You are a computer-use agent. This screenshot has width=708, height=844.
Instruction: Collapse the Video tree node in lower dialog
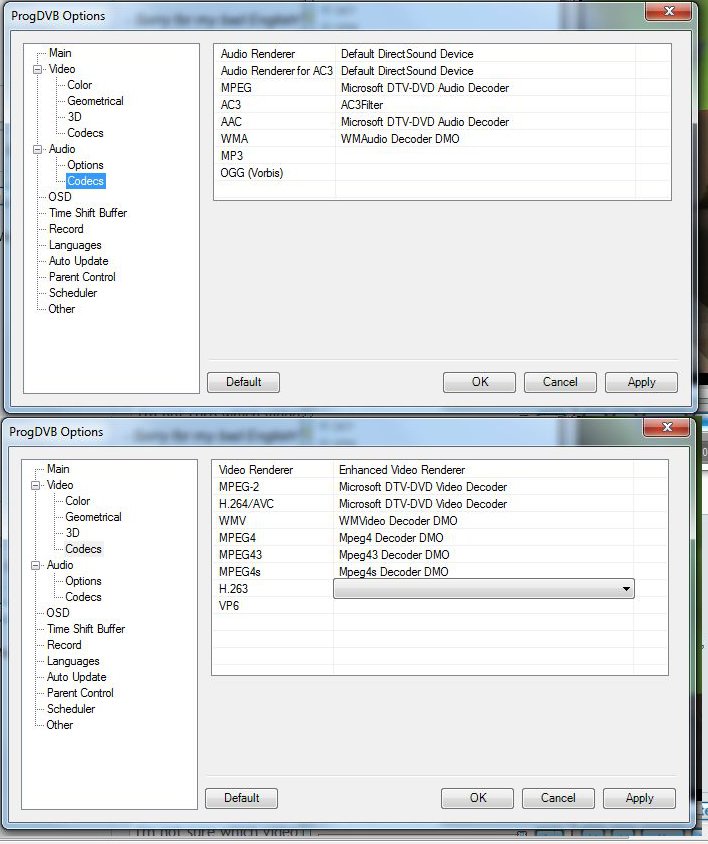pyautogui.click(x=36, y=485)
